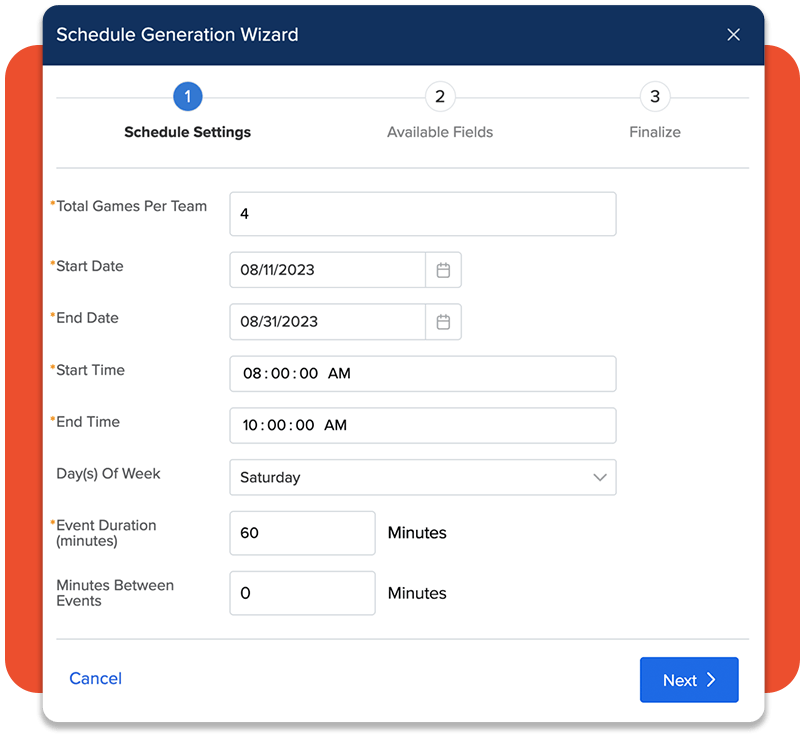The width and height of the screenshot is (800, 741).
Task: Edit the Total Games Per Team value
Action: (422, 213)
